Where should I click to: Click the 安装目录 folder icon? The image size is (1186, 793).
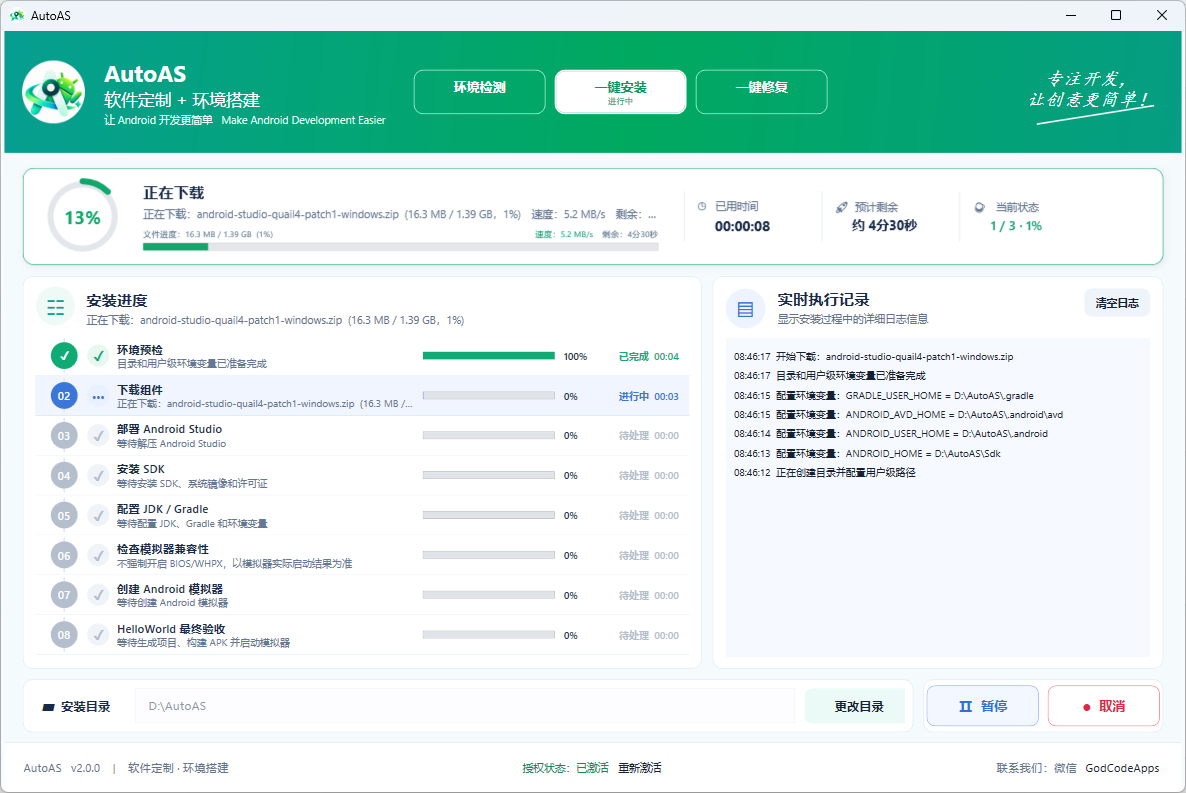coord(48,707)
